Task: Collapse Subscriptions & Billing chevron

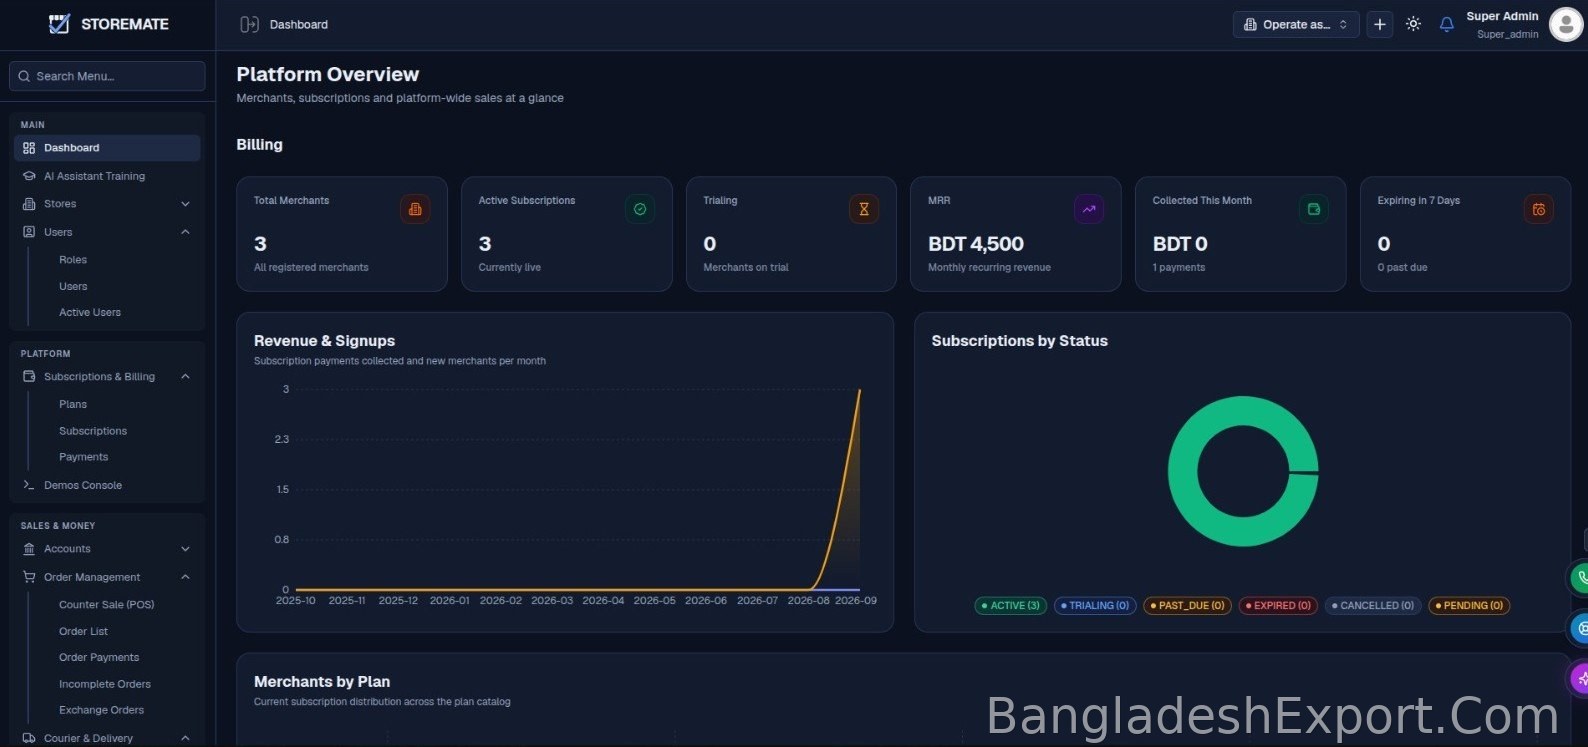Action: coord(185,377)
